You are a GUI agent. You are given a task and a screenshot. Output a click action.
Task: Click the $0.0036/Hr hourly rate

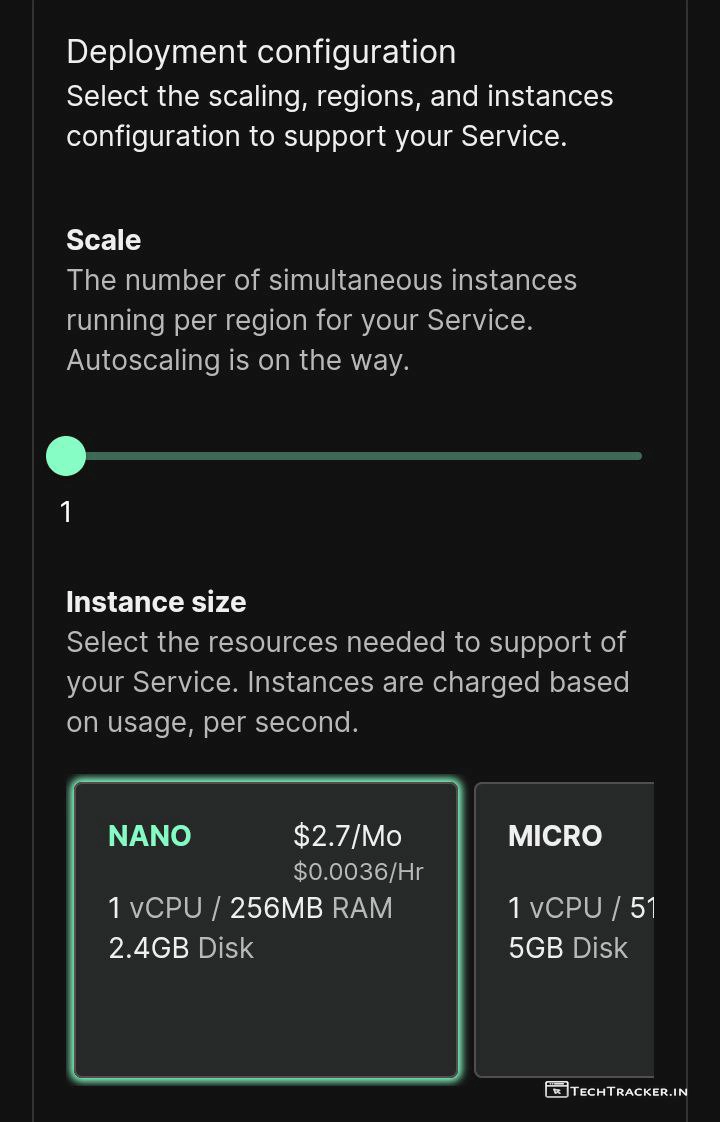click(x=358, y=872)
